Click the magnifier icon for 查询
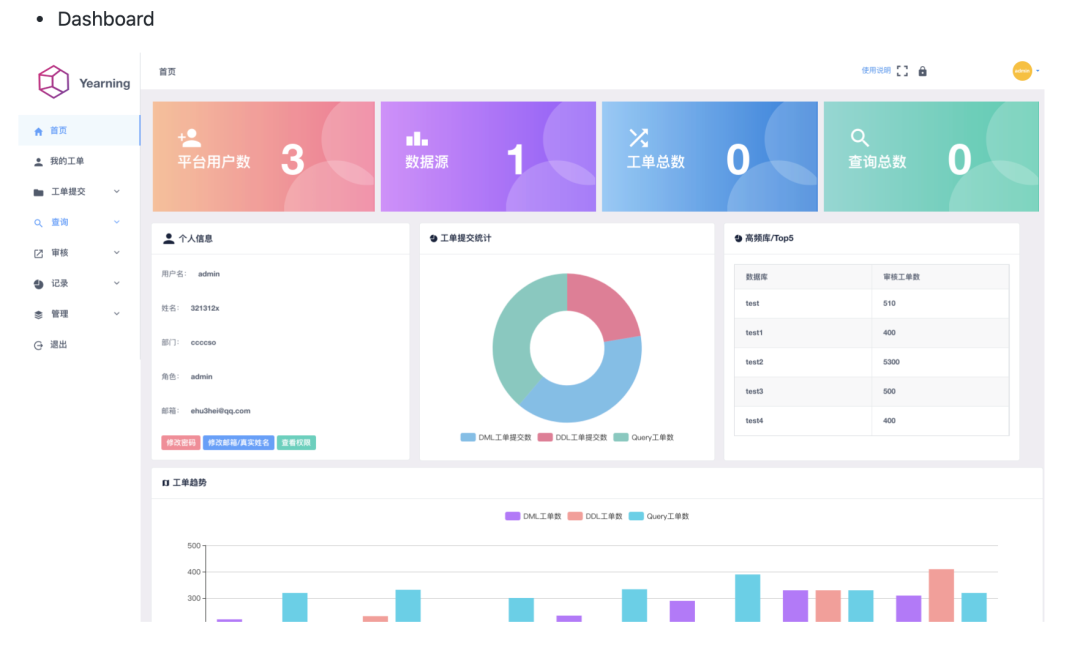The height and width of the screenshot is (650, 1080). tap(39, 222)
